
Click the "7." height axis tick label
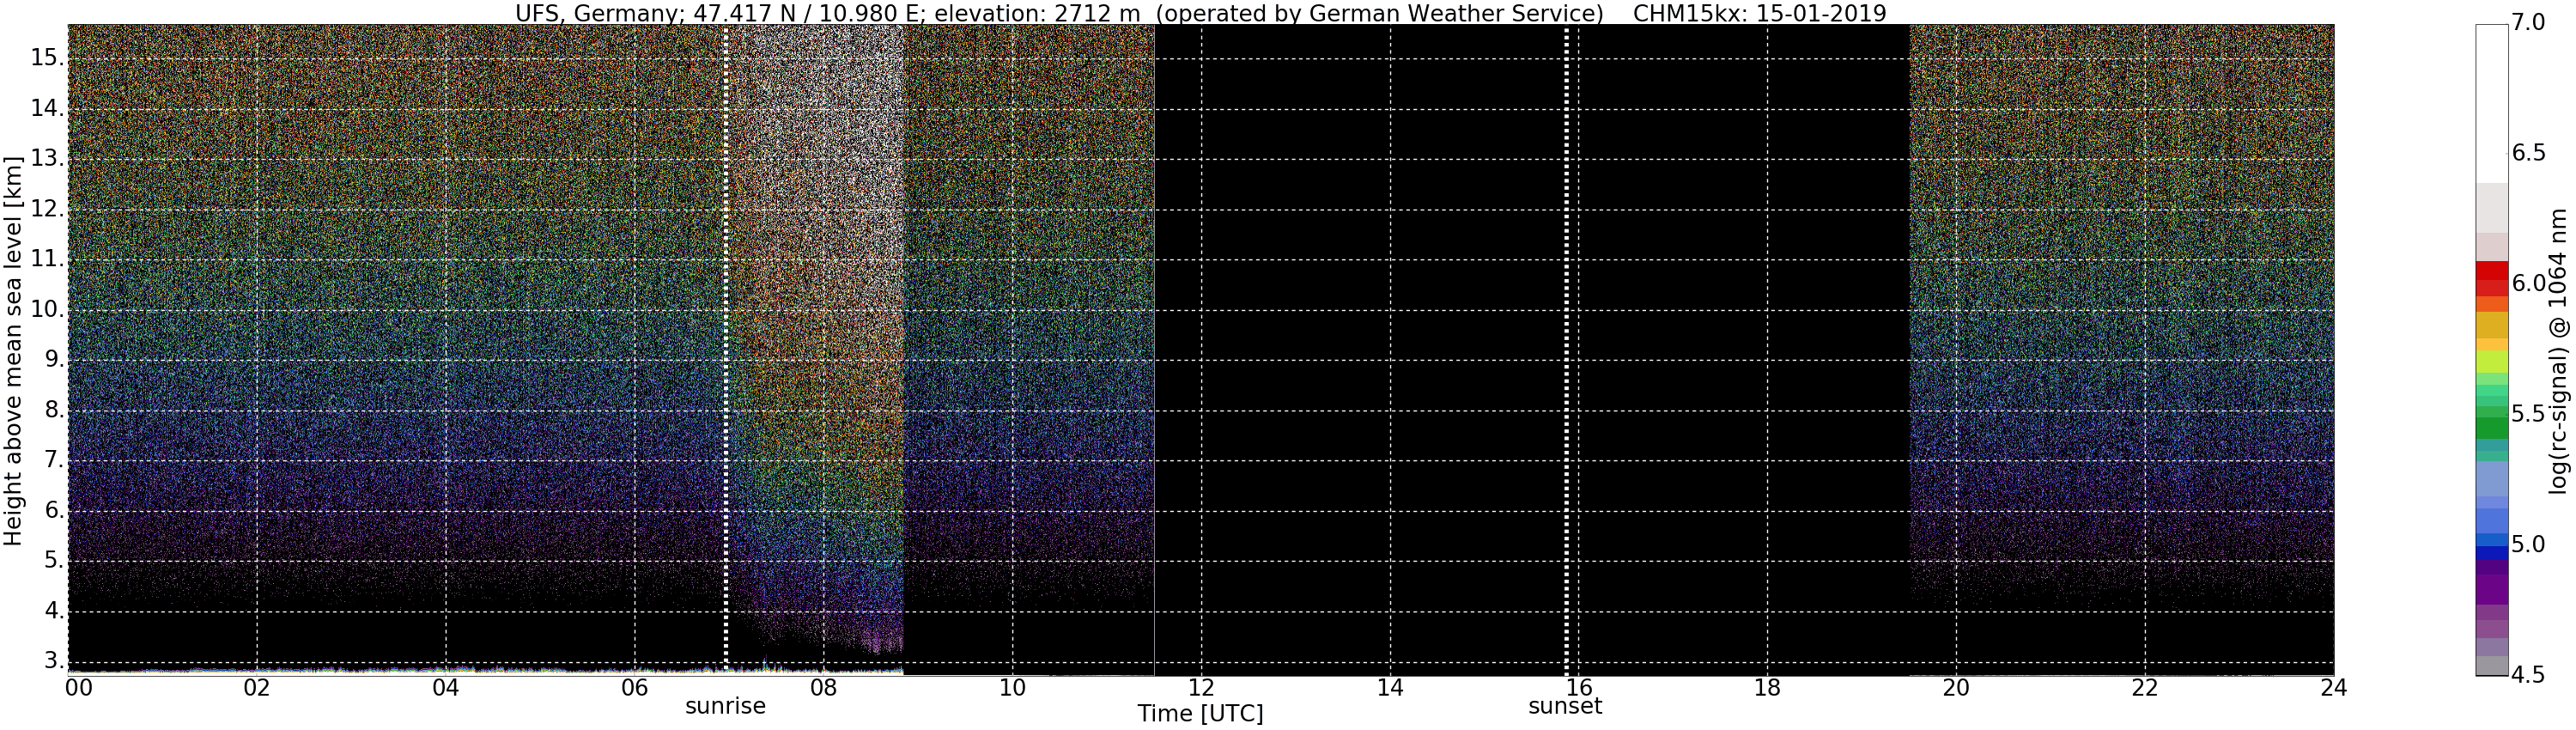tap(52, 460)
